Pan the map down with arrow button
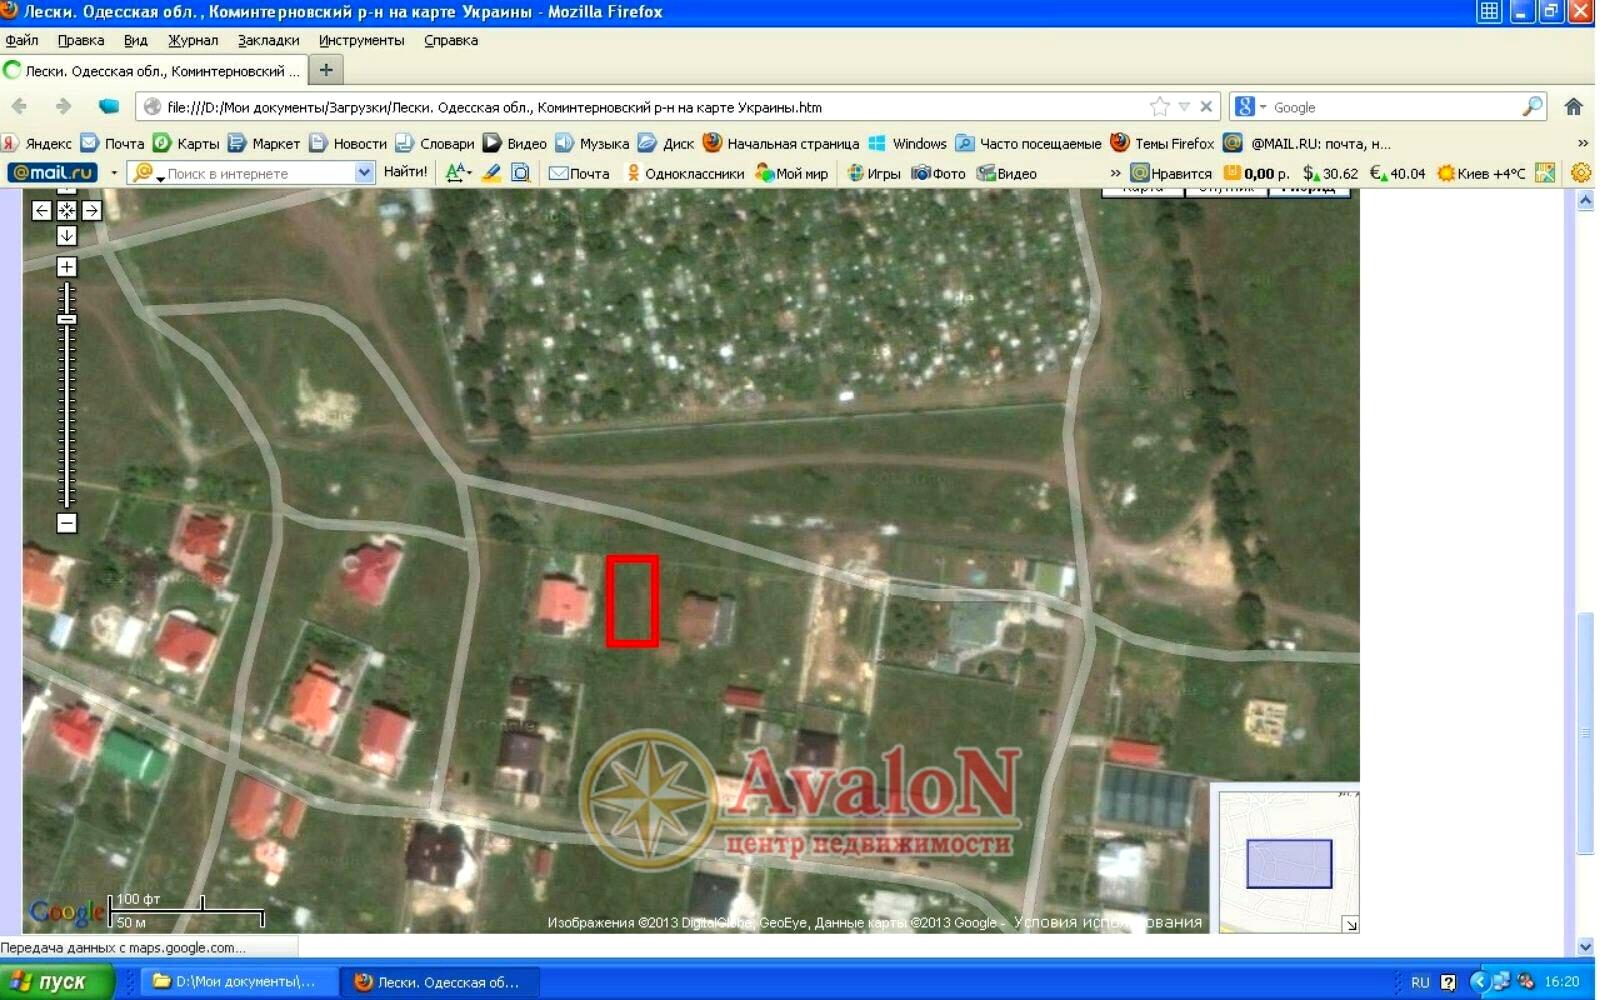This screenshot has width=1600, height=1000. click(x=66, y=236)
